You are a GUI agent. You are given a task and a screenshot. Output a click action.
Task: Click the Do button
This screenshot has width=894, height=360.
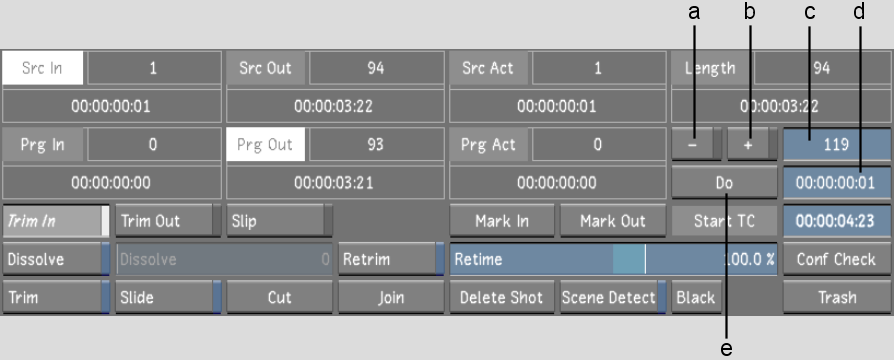point(724,183)
